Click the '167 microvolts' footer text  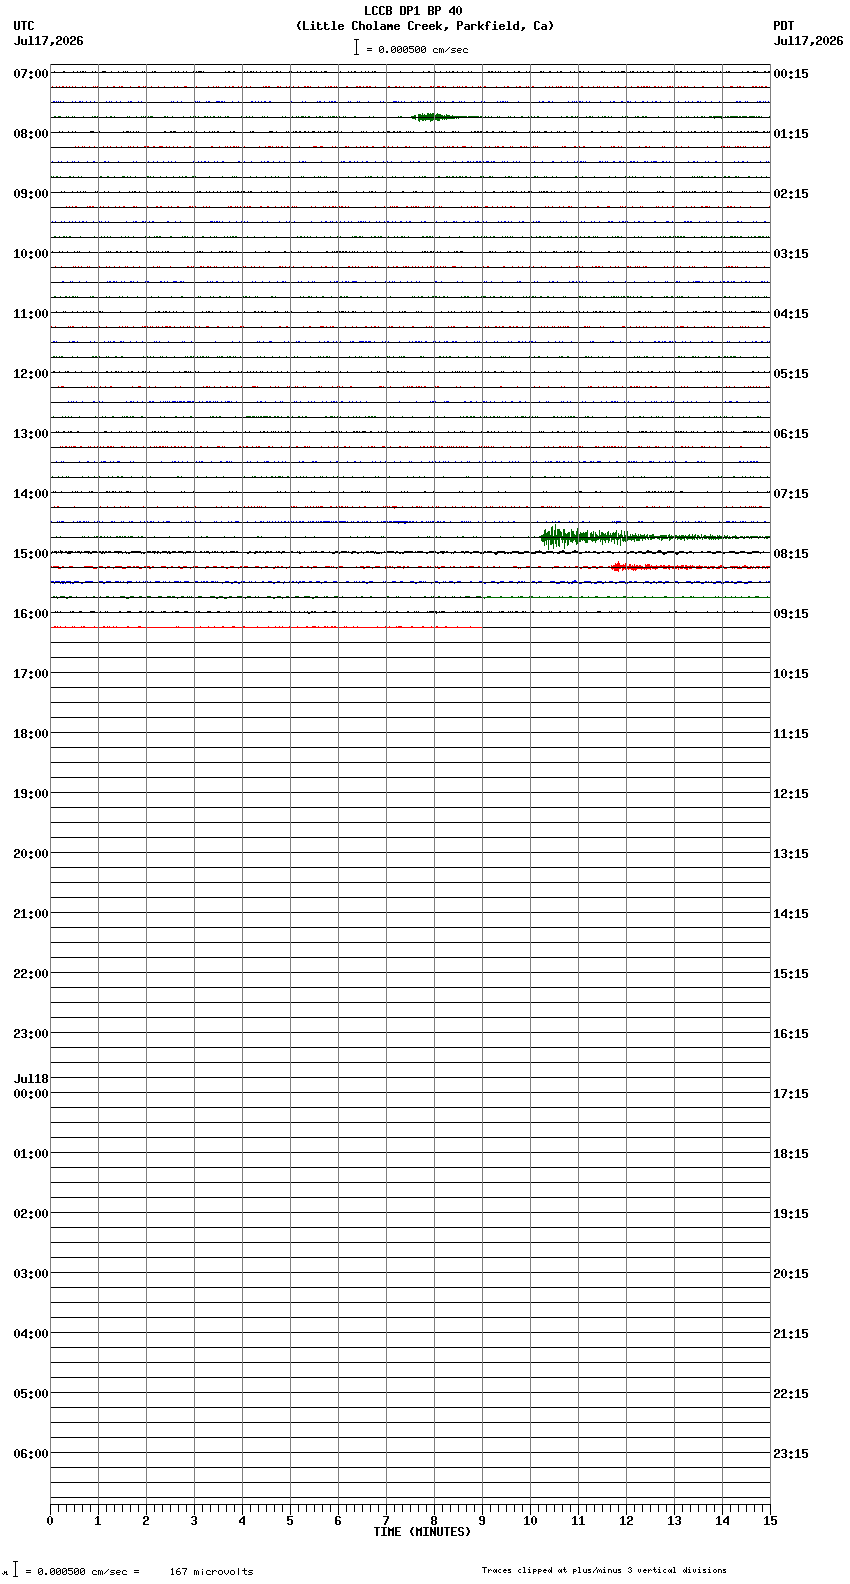coord(211,1572)
